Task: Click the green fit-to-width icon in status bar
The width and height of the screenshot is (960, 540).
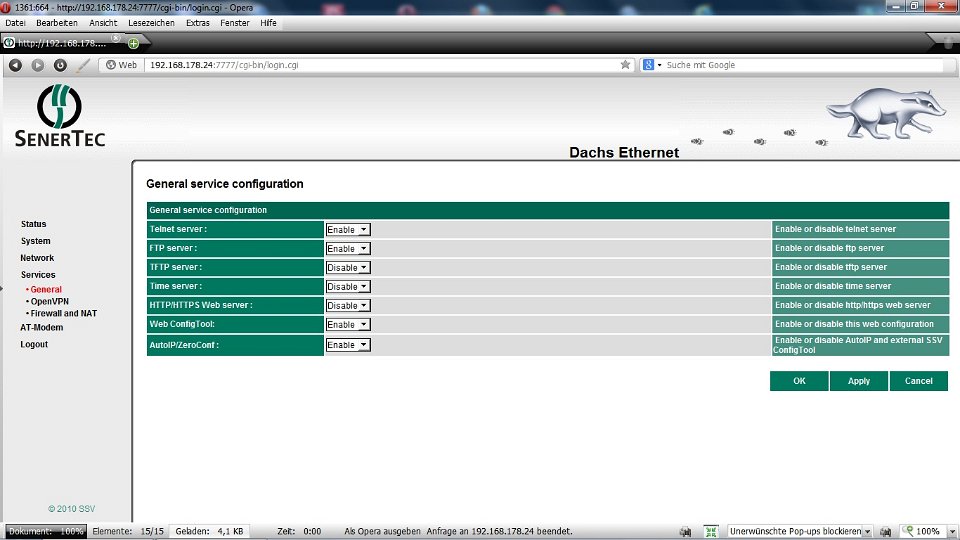Action: [711, 532]
